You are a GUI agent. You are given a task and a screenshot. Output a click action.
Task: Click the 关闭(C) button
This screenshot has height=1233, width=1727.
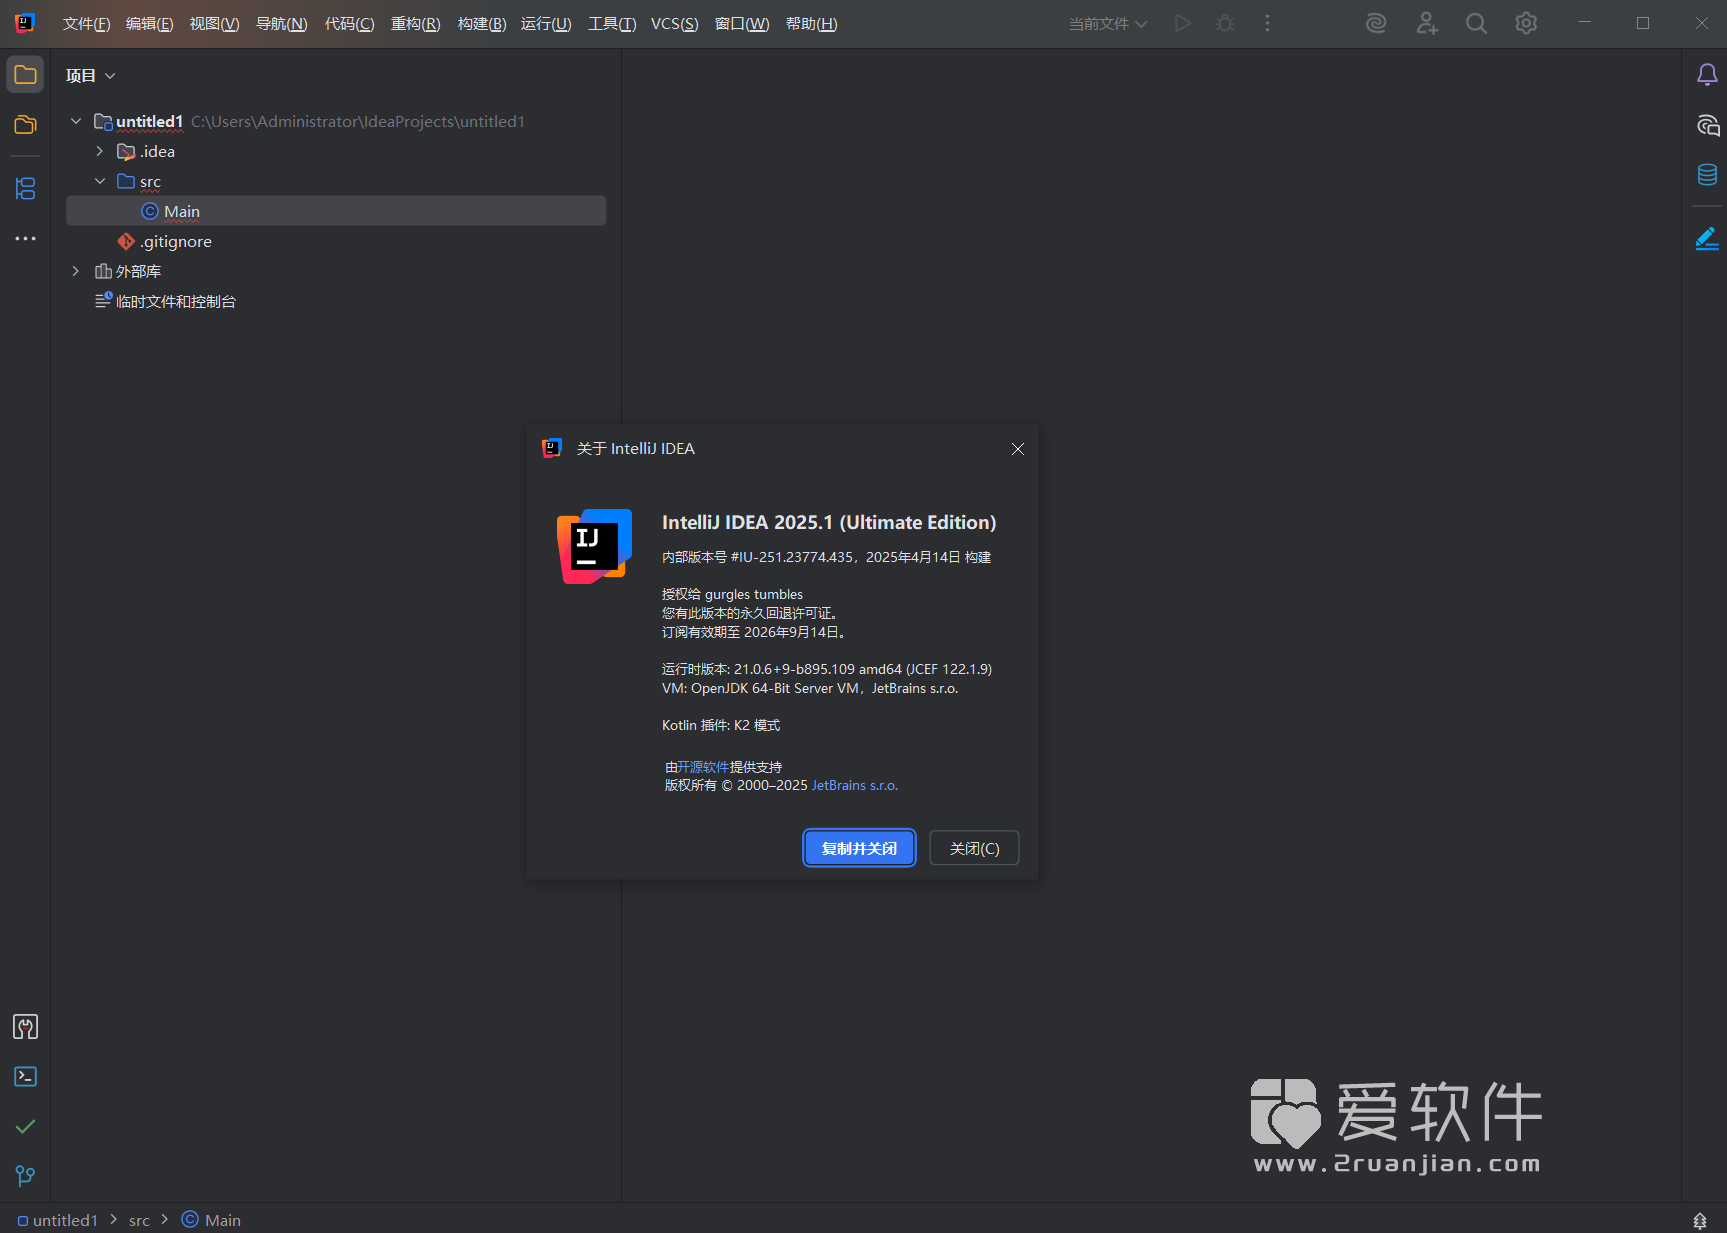[974, 848]
